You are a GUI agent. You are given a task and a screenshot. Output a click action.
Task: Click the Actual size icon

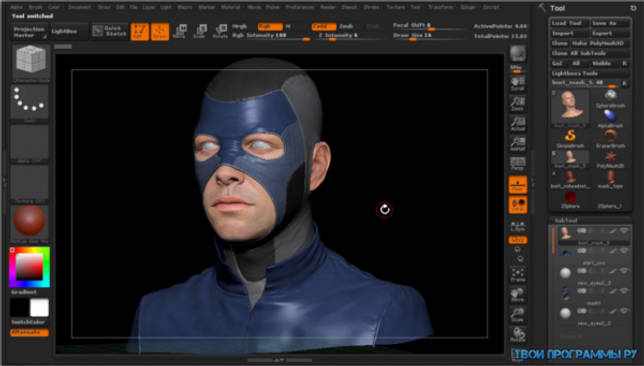[518, 124]
